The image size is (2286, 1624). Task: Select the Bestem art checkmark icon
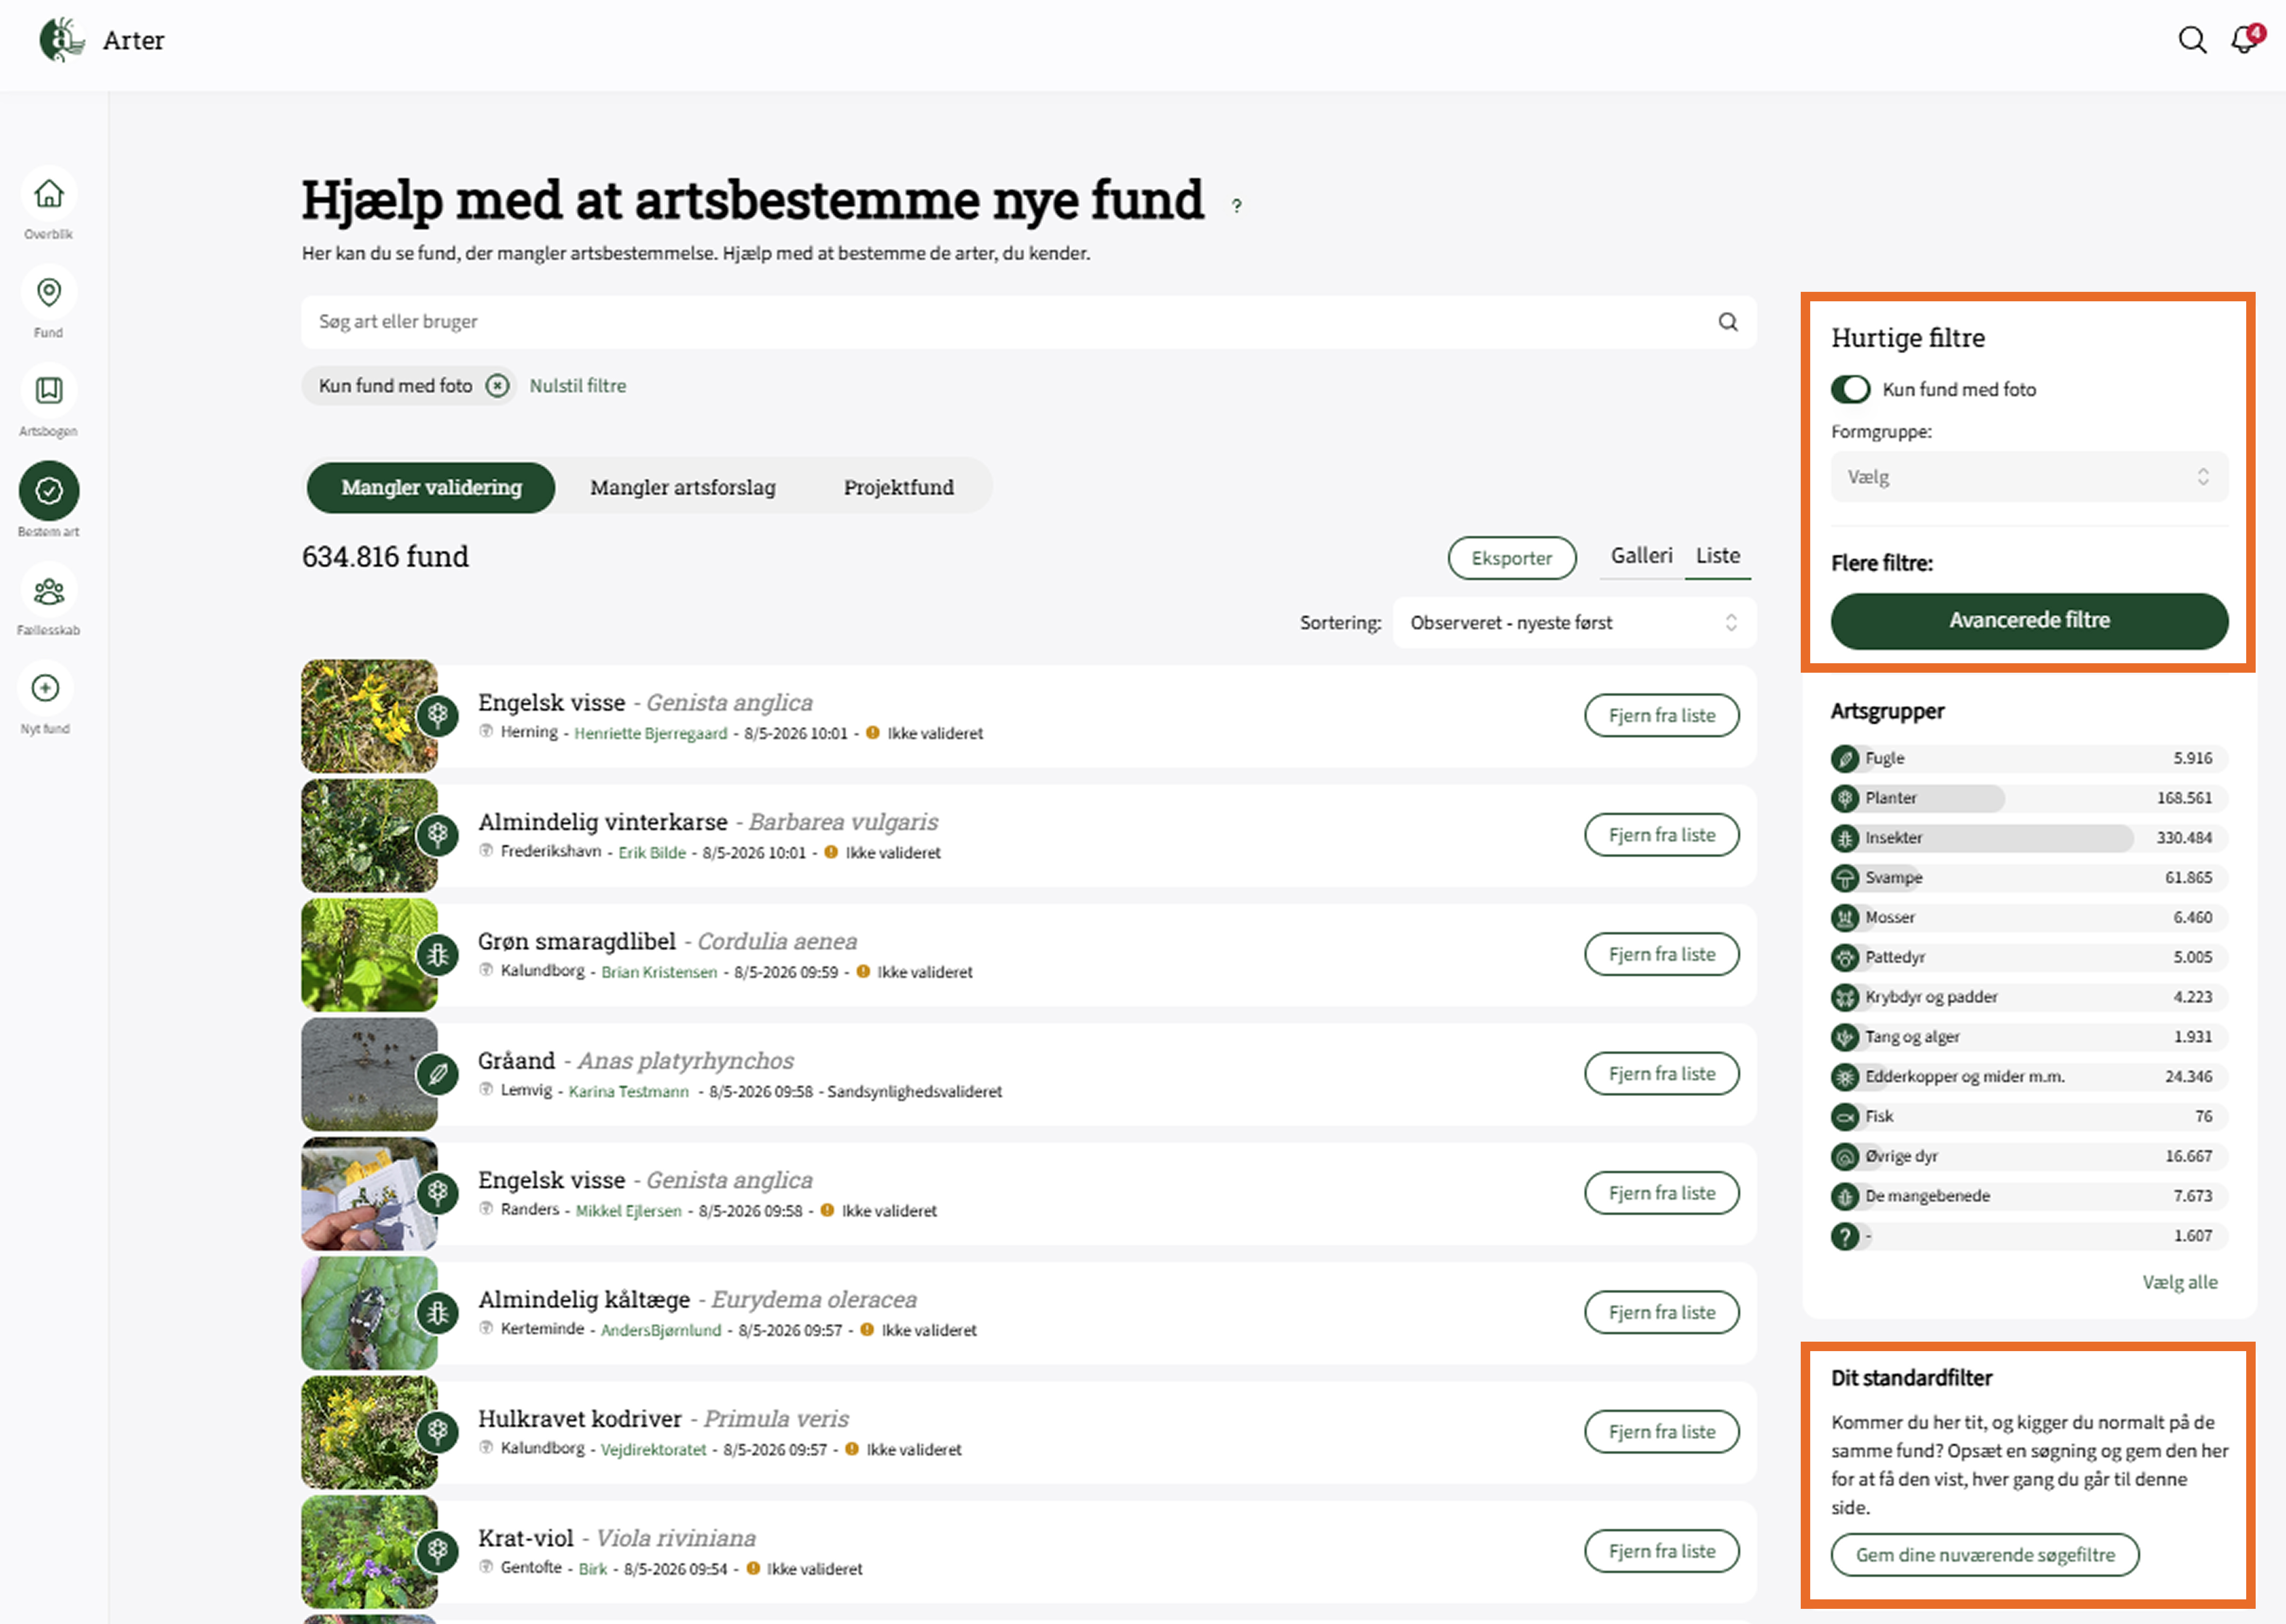click(49, 491)
